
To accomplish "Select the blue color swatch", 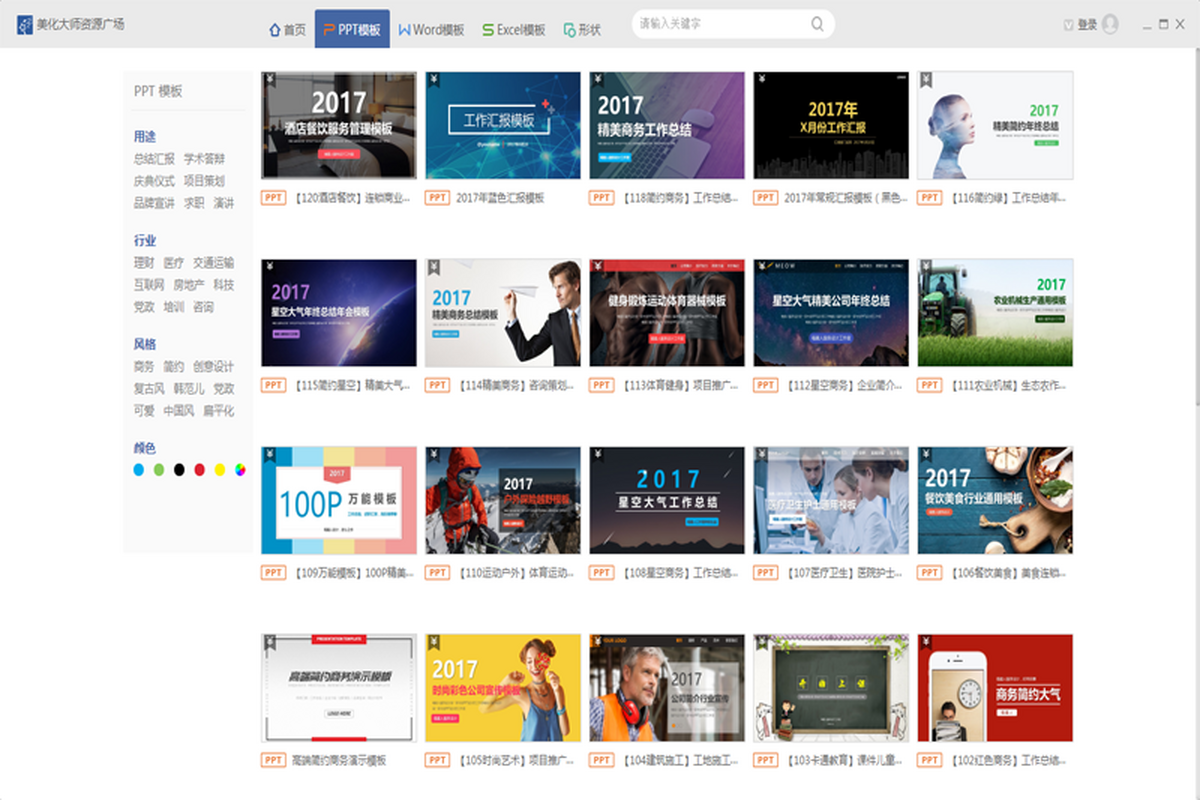I will (139, 469).
